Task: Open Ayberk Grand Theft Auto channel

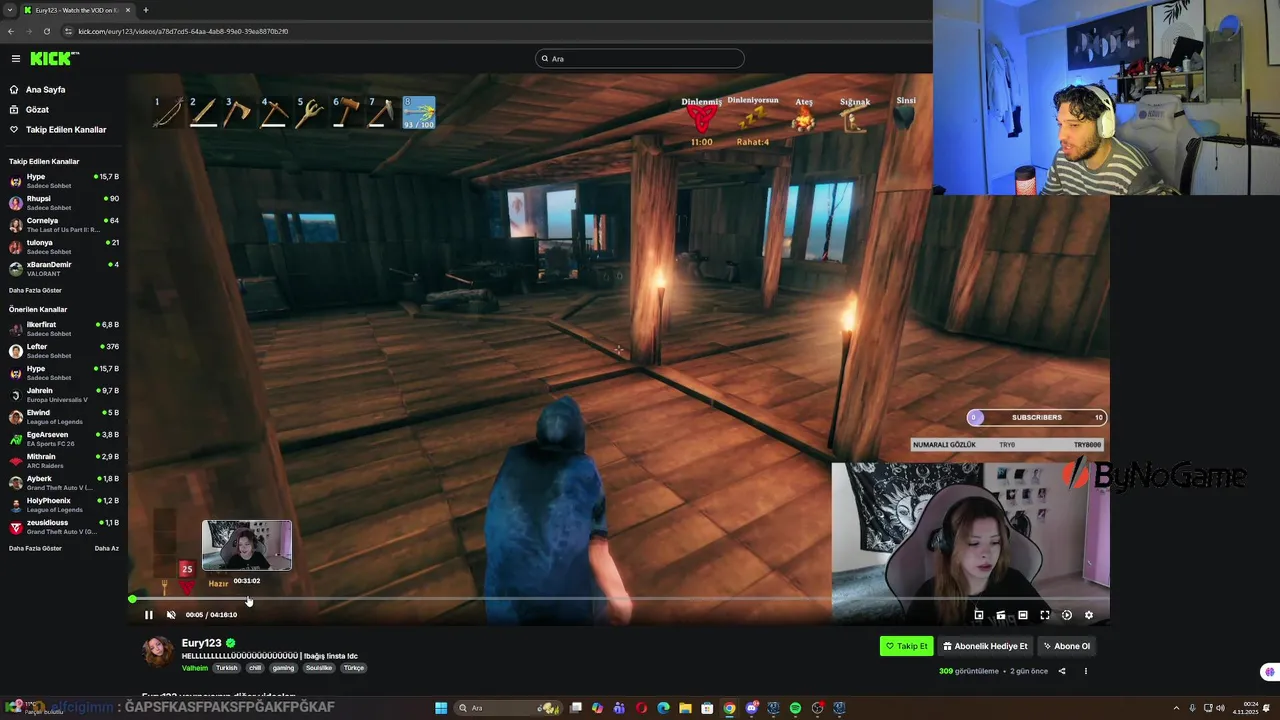Action: [64, 483]
